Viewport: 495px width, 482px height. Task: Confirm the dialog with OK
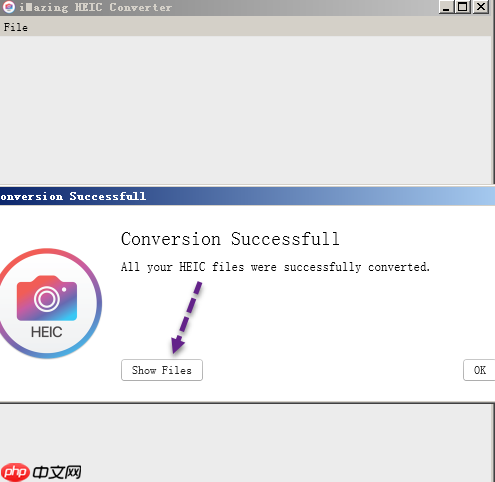coord(479,370)
